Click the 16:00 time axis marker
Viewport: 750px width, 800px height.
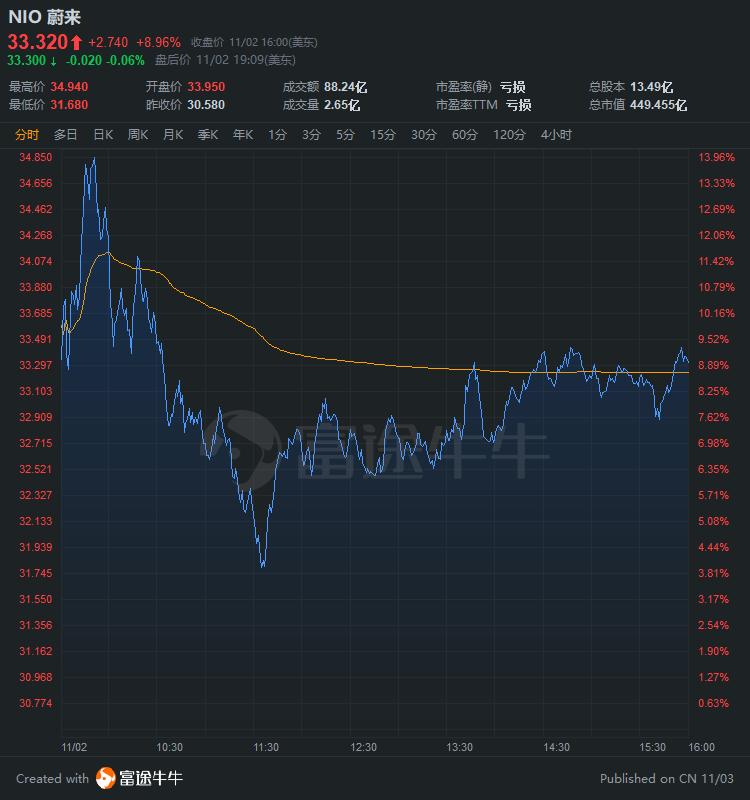coord(702,747)
